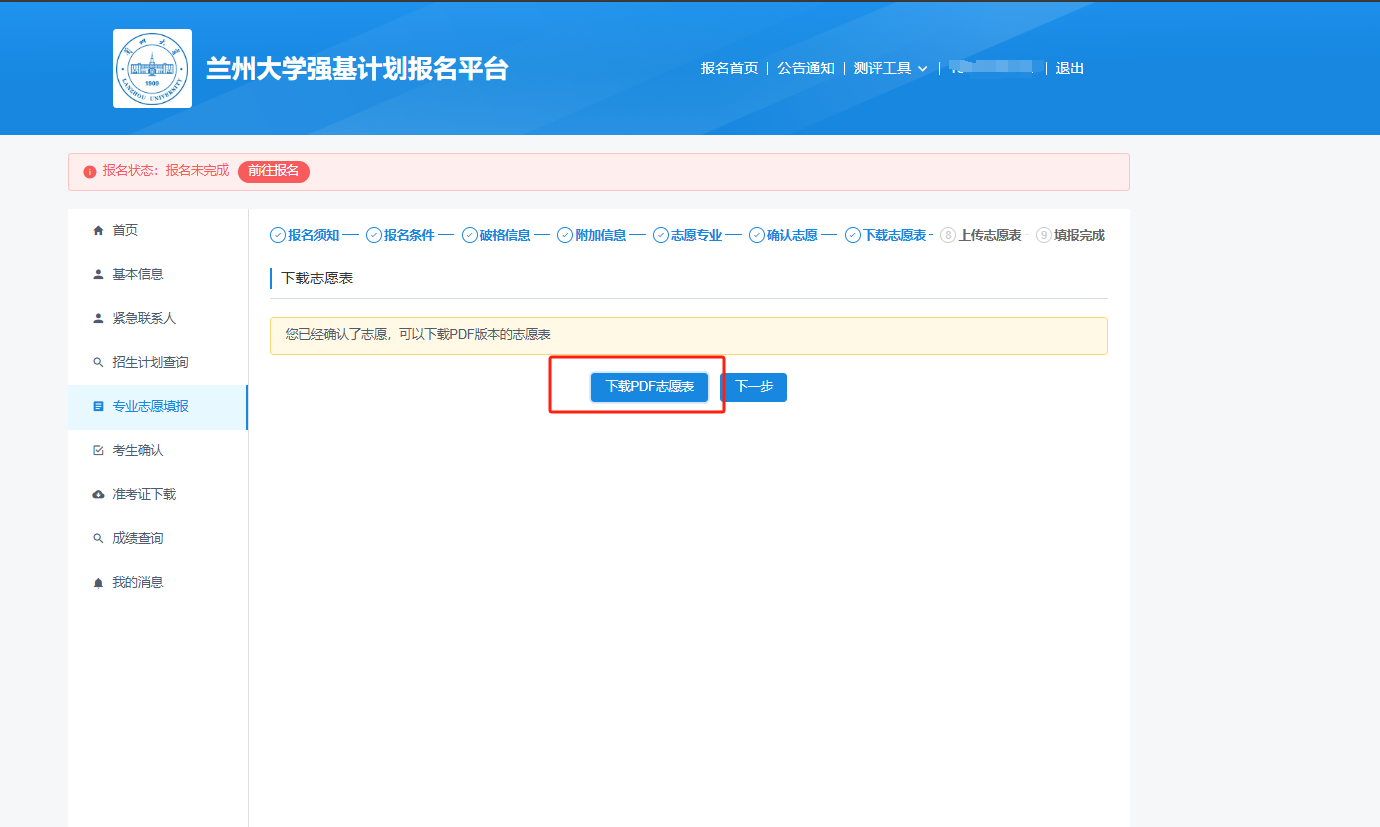
Task: Open 公告通知 in top navigation
Action: [806, 69]
